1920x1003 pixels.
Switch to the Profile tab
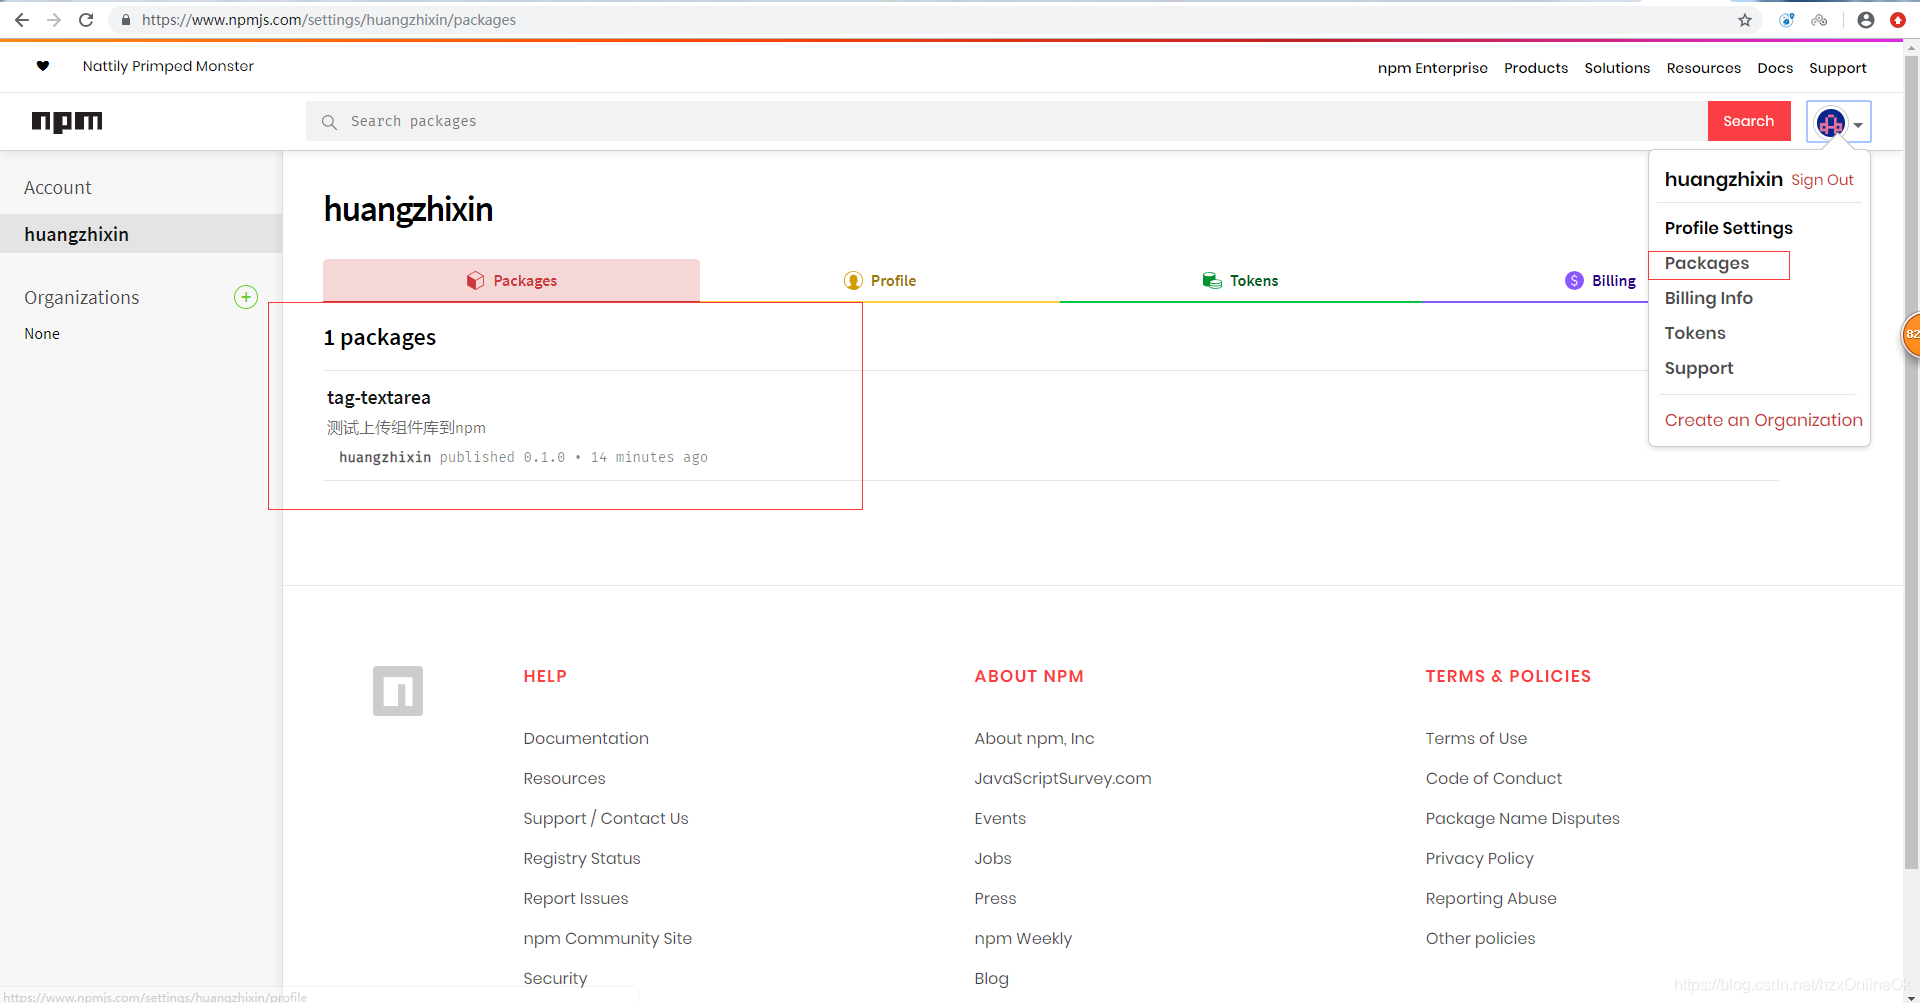click(x=880, y=281)
